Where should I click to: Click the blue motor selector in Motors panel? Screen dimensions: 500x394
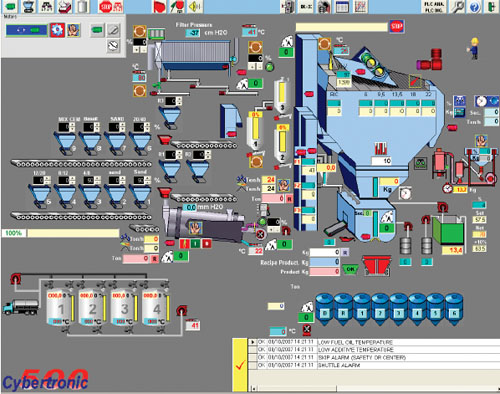pyautogui.click(x=26, y=30)
